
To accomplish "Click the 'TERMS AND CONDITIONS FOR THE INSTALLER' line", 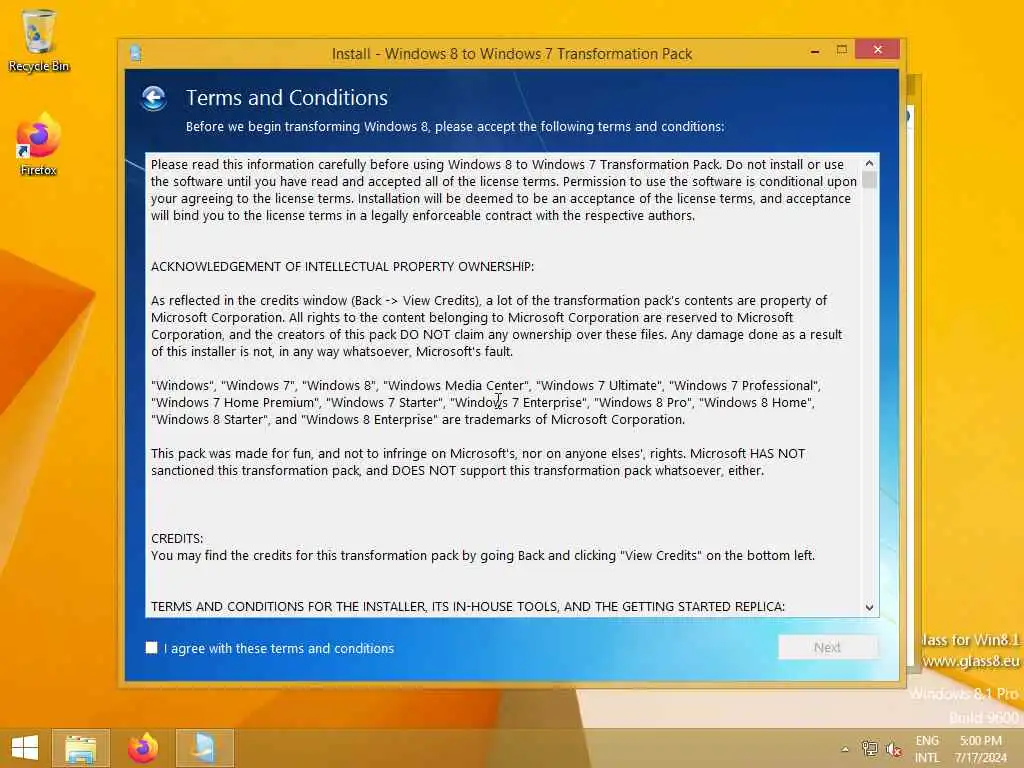I will (x=468, y=607).
